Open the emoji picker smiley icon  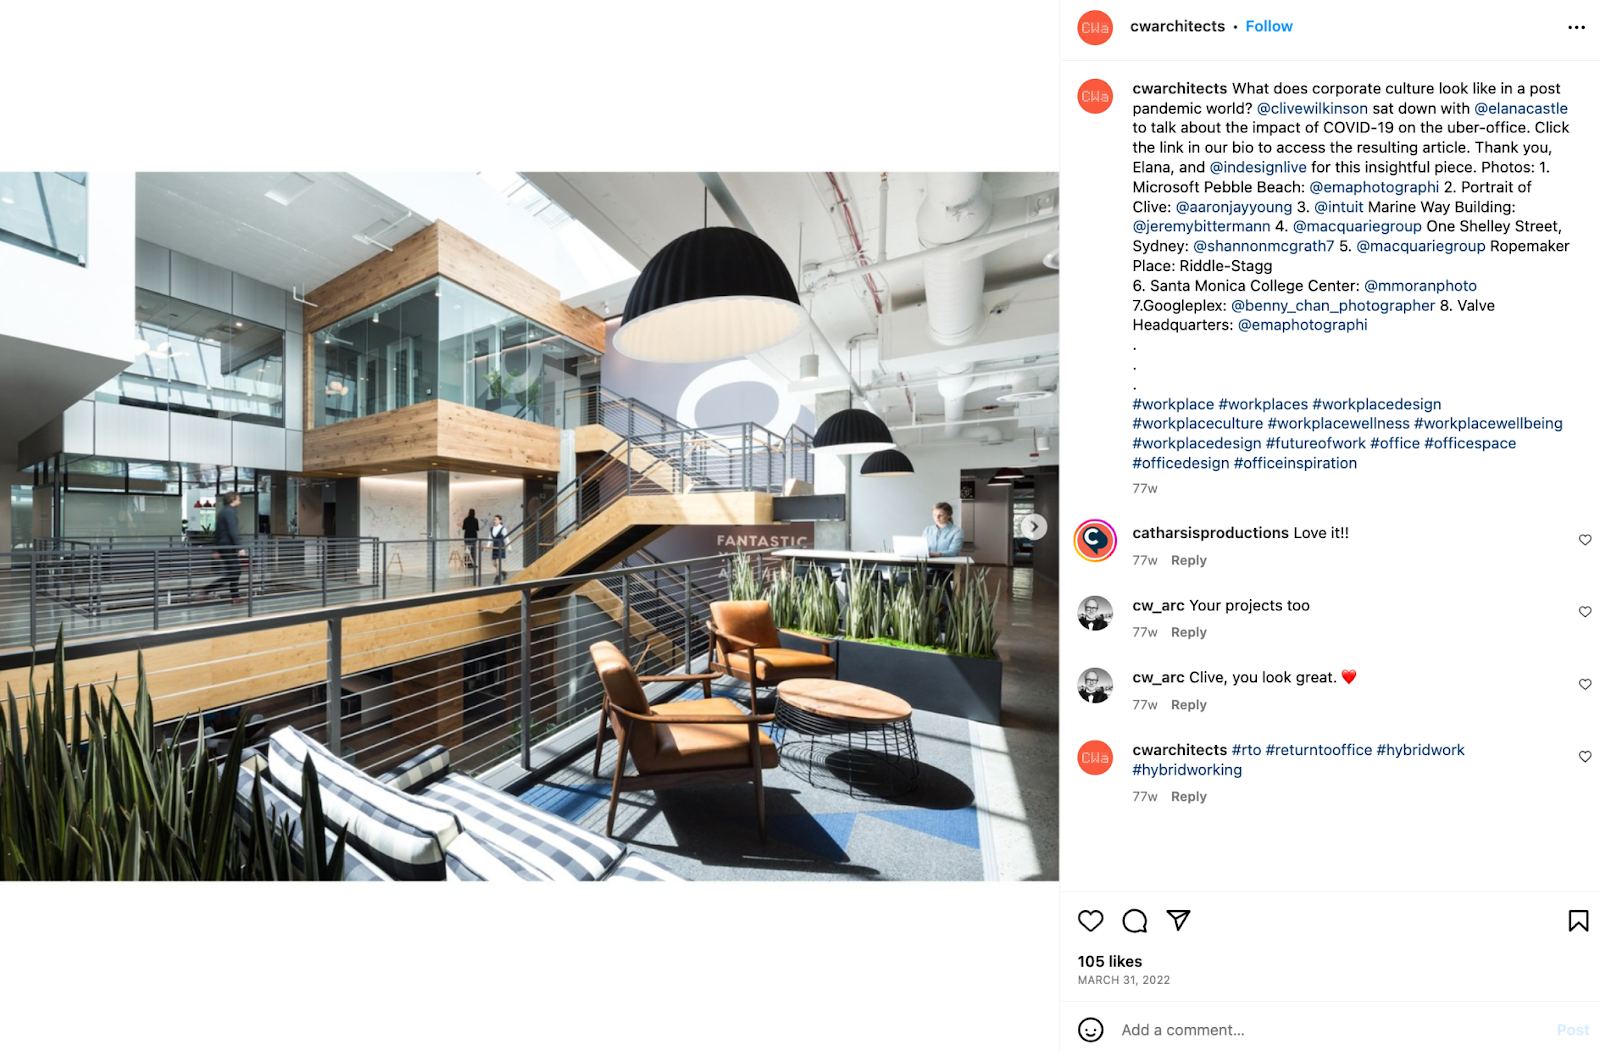pyautogui.click(x=1090, y=1030)
